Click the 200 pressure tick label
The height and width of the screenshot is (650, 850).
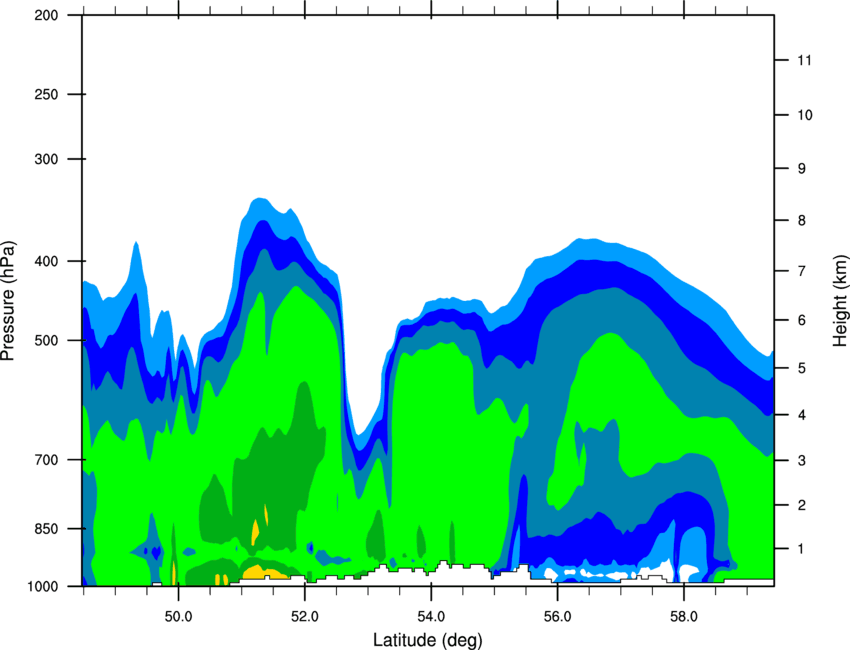(x=46, y=15)
